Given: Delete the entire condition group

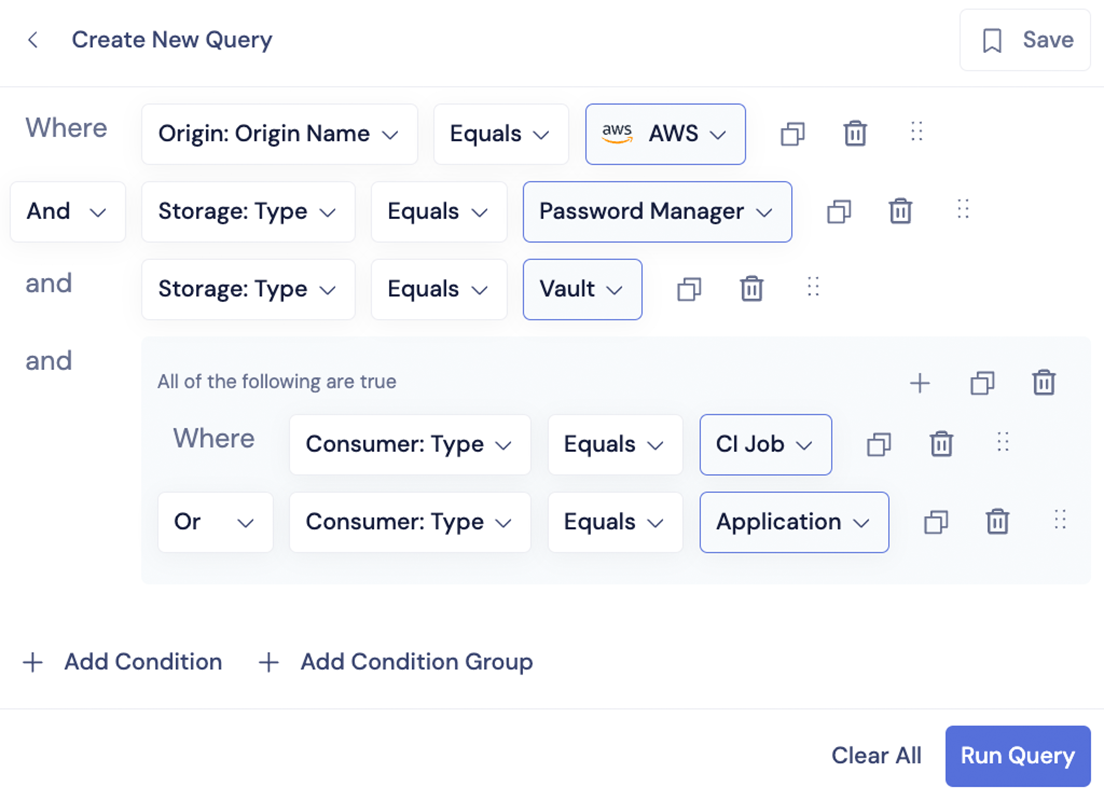Looking at the screenshot, I should [x=1044, y=382].
